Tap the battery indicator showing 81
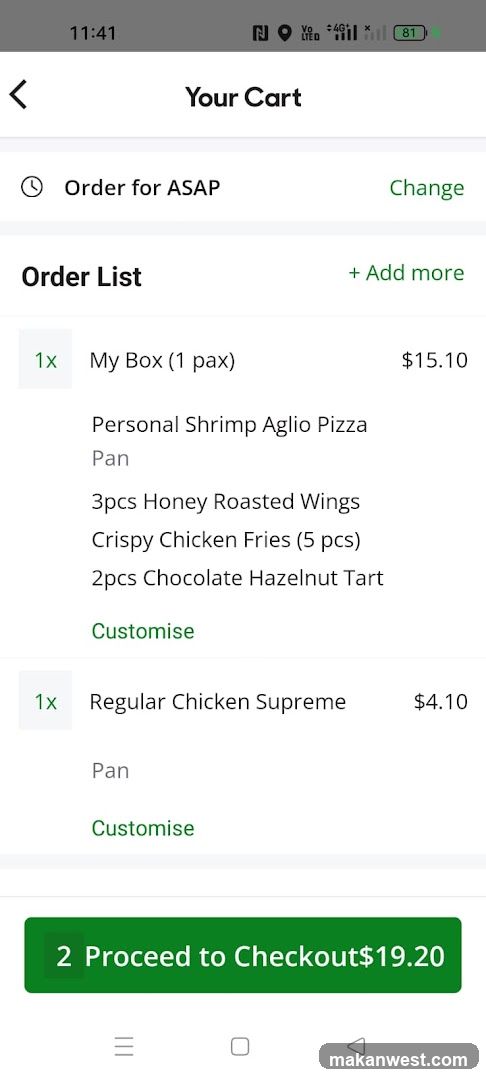 [x=410, y=32]
